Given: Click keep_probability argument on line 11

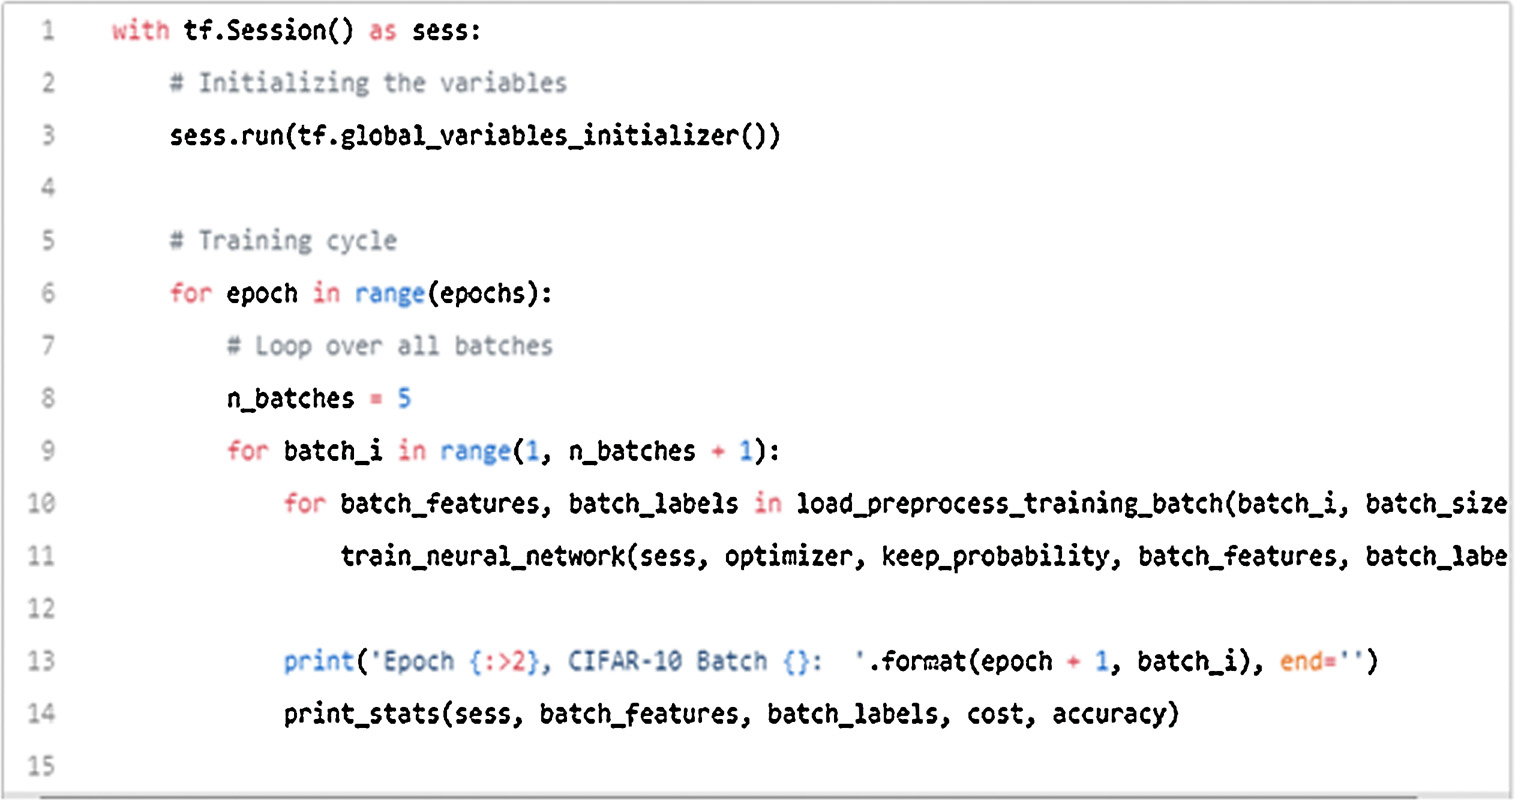Looking at the screenshot, I should point(995,556).
